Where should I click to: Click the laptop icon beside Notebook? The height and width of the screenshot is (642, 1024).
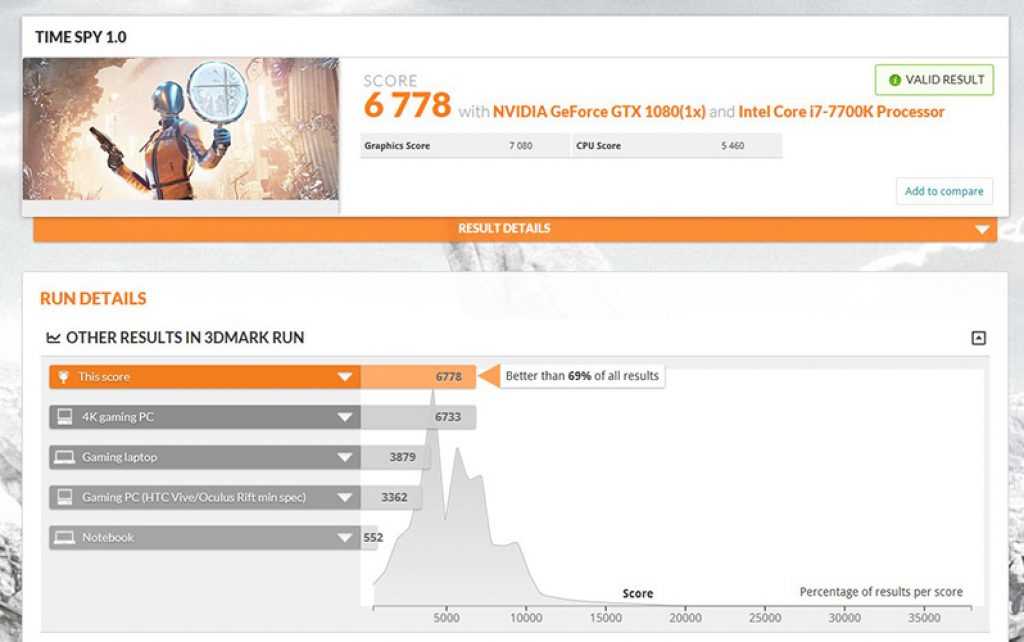pyautogui.click(x=64, y=538)
